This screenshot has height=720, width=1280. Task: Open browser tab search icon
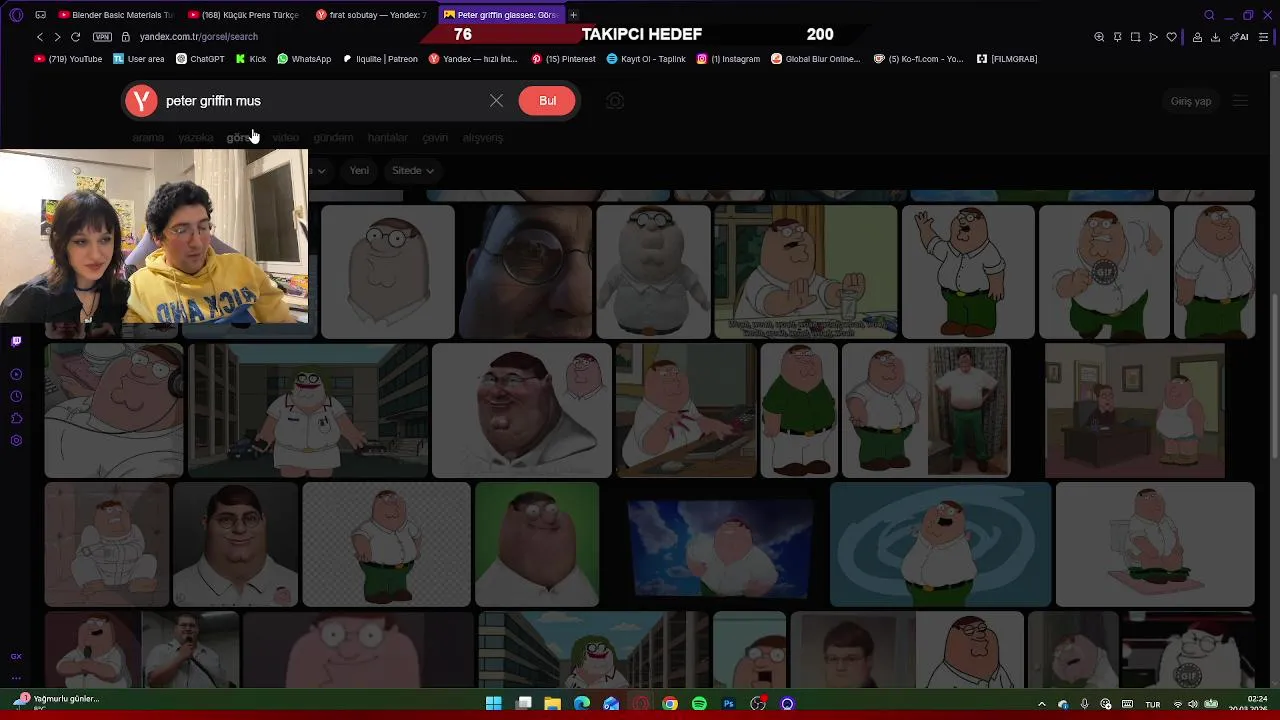(1209, 15)
